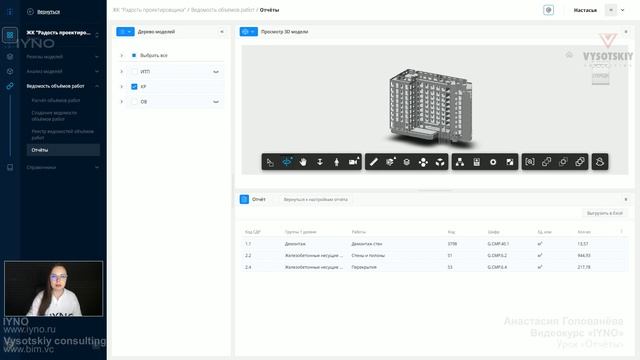Image resolution: width=640 pixels, height=360 pixels.
Task: Activate Explode model cube icon
Action: [440, 162]
